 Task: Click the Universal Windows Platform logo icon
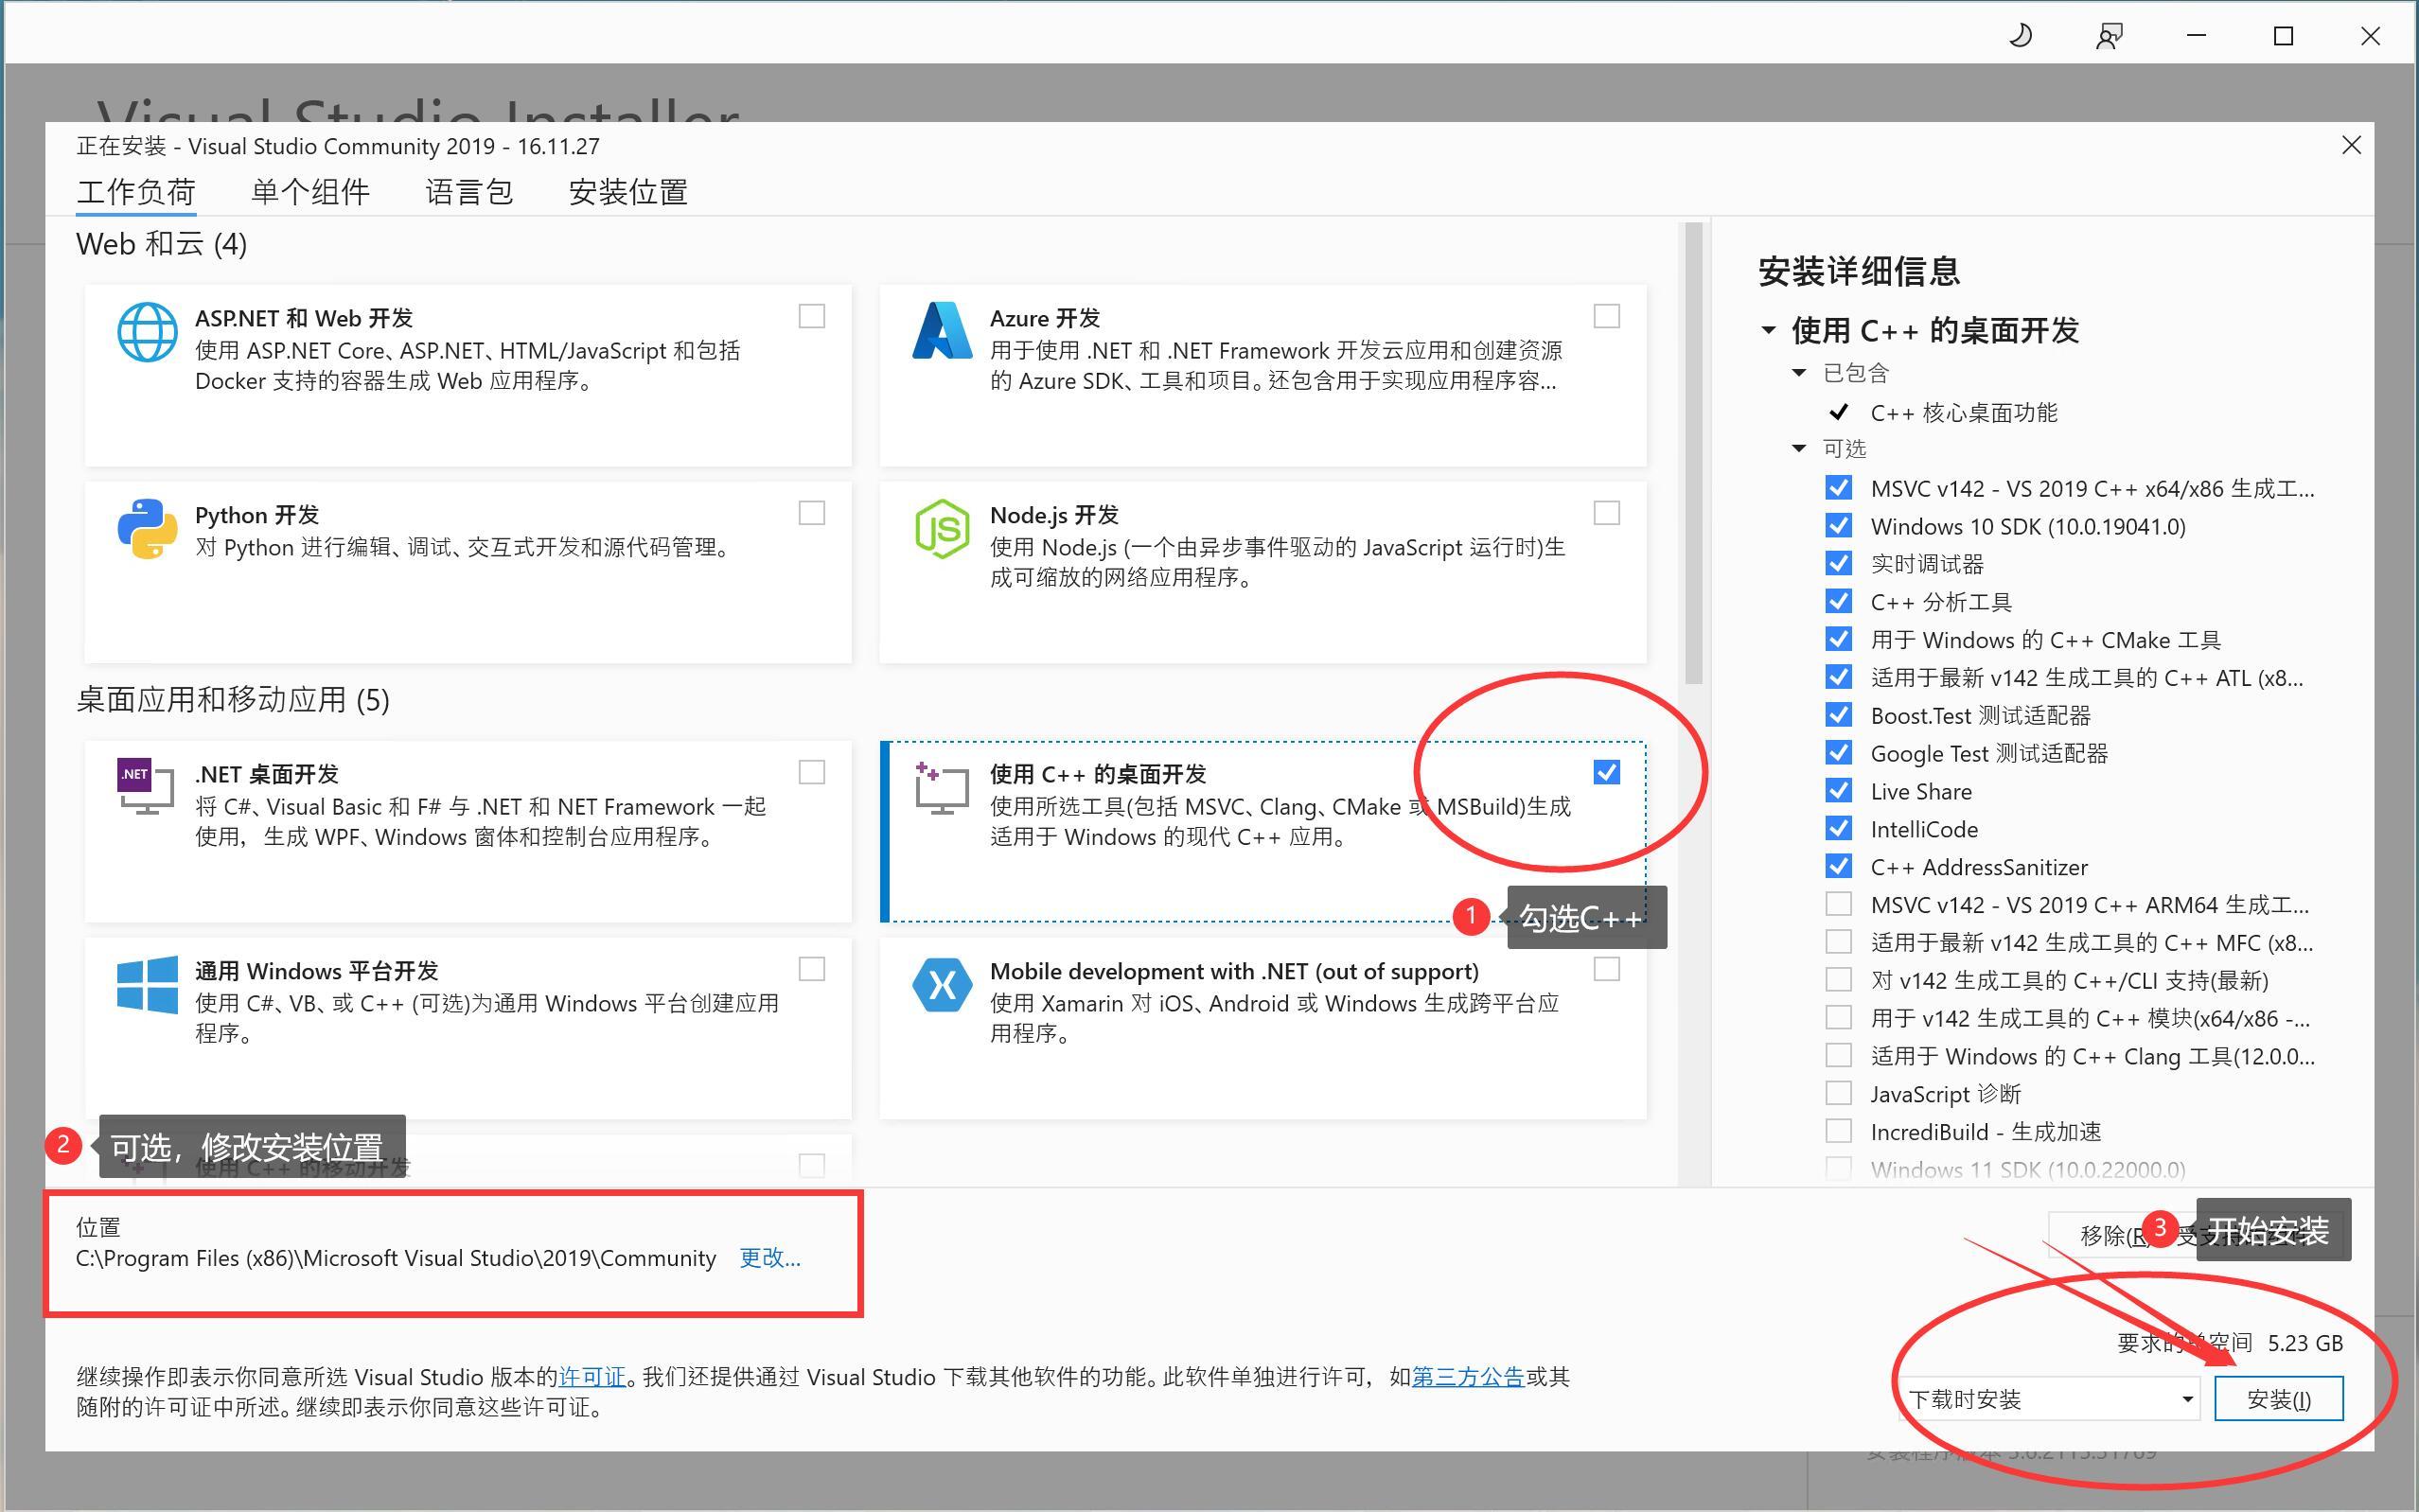[x=147, y=984]
